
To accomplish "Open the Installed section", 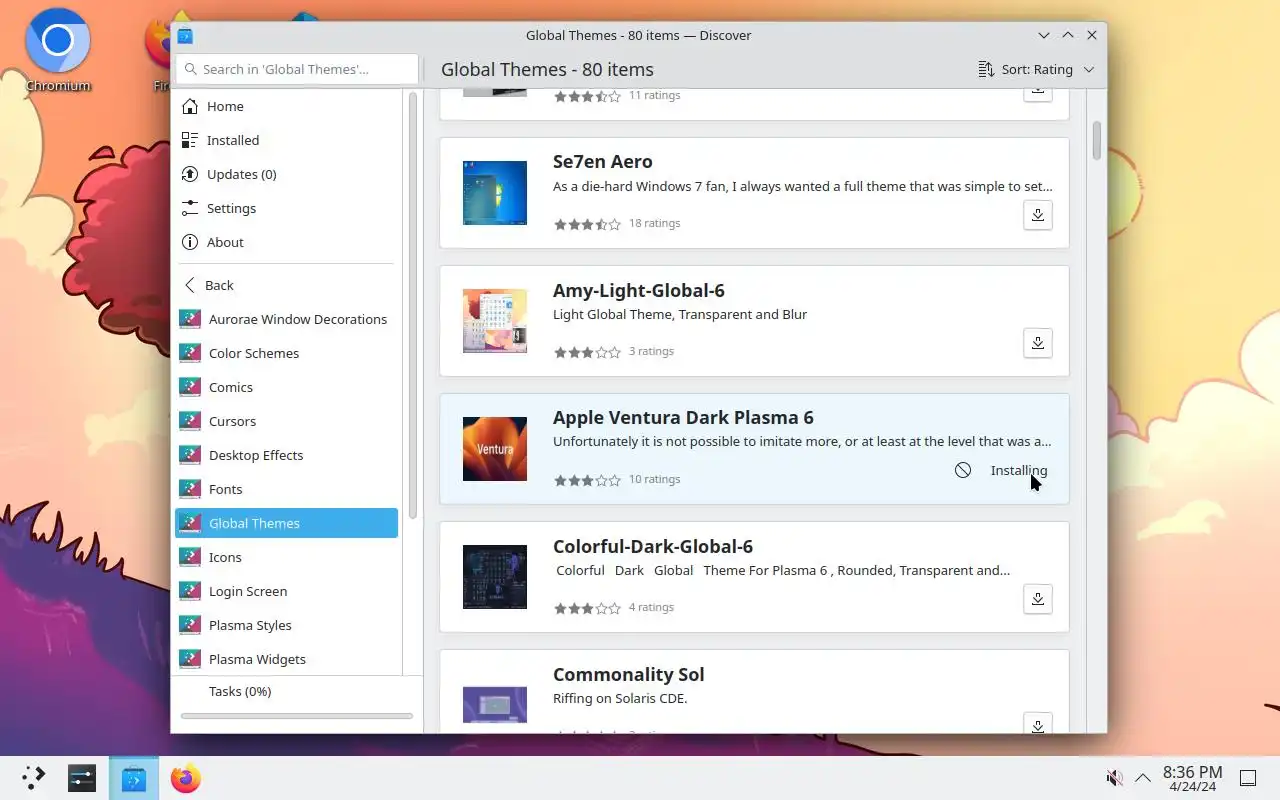I will 287,140.
